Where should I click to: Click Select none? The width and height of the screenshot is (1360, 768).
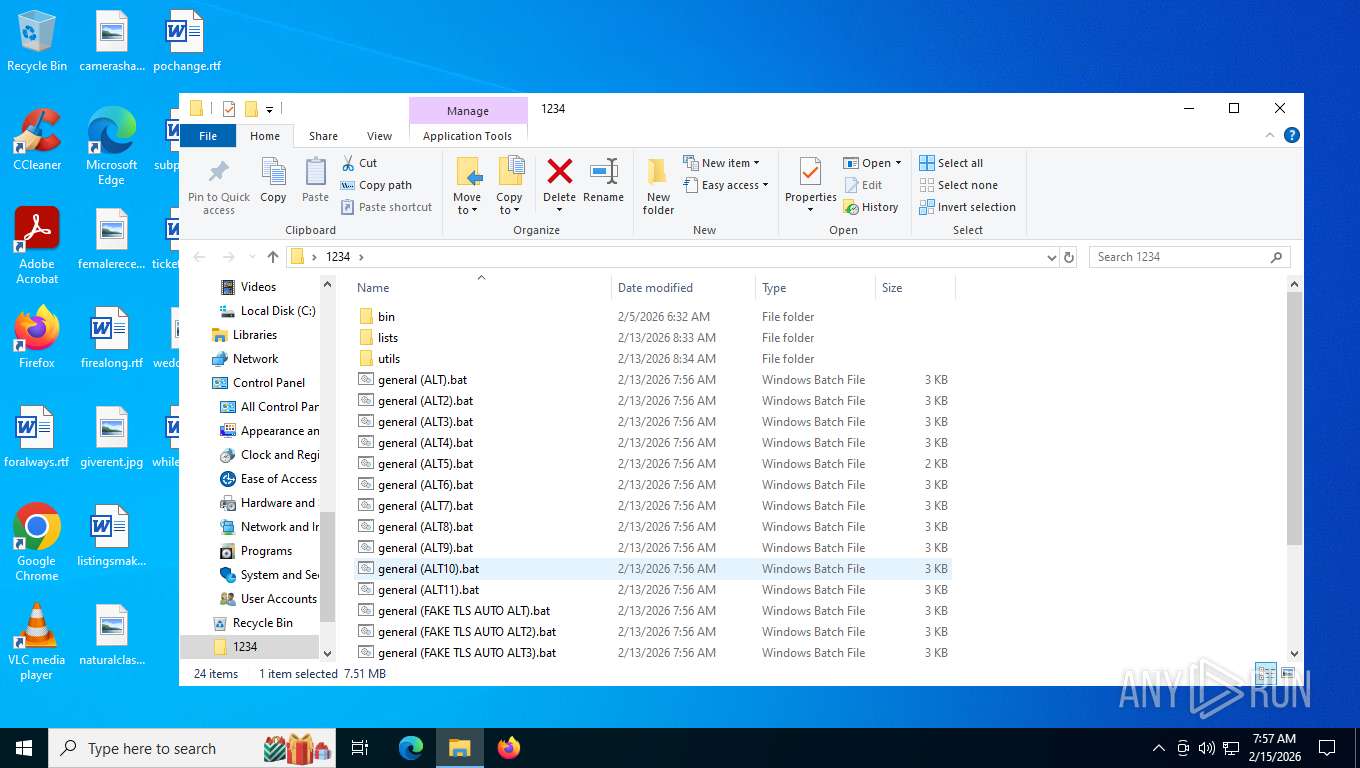958,185
